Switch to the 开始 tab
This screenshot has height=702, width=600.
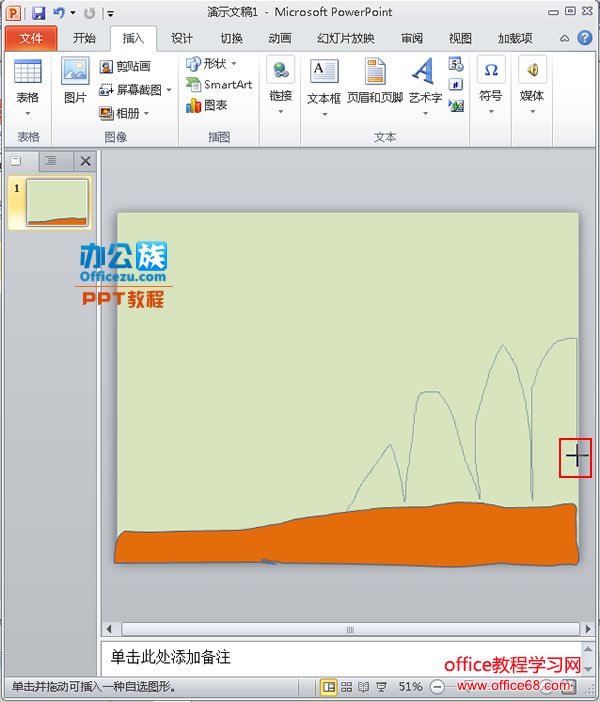pos(84,39)
